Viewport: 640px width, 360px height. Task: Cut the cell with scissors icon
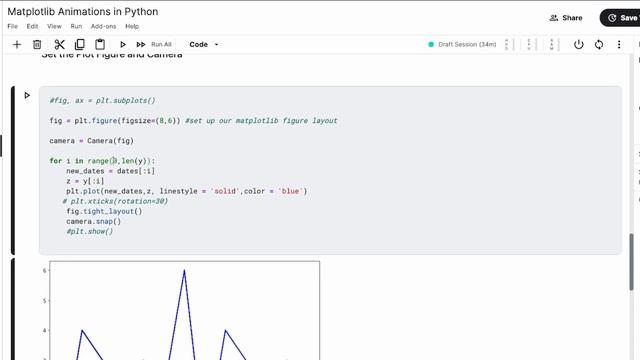tap(60, 44)
